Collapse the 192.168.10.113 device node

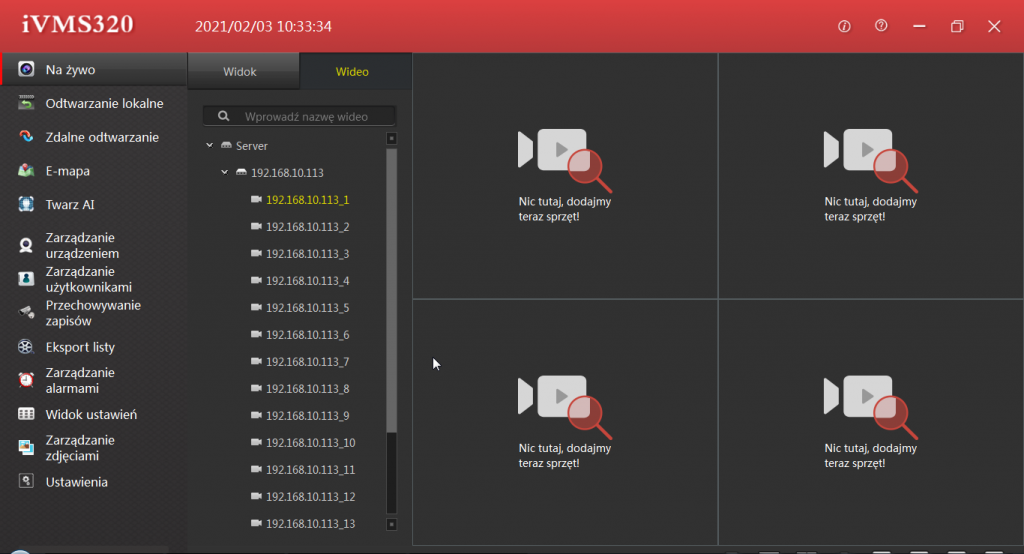[x=225, y=173]
